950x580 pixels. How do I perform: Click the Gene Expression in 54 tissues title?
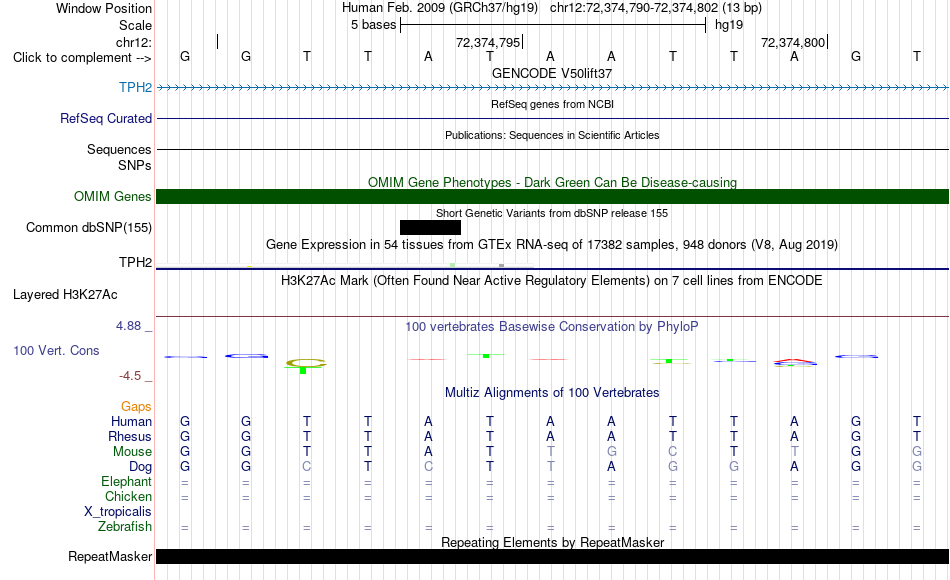(x=552, y=244)
